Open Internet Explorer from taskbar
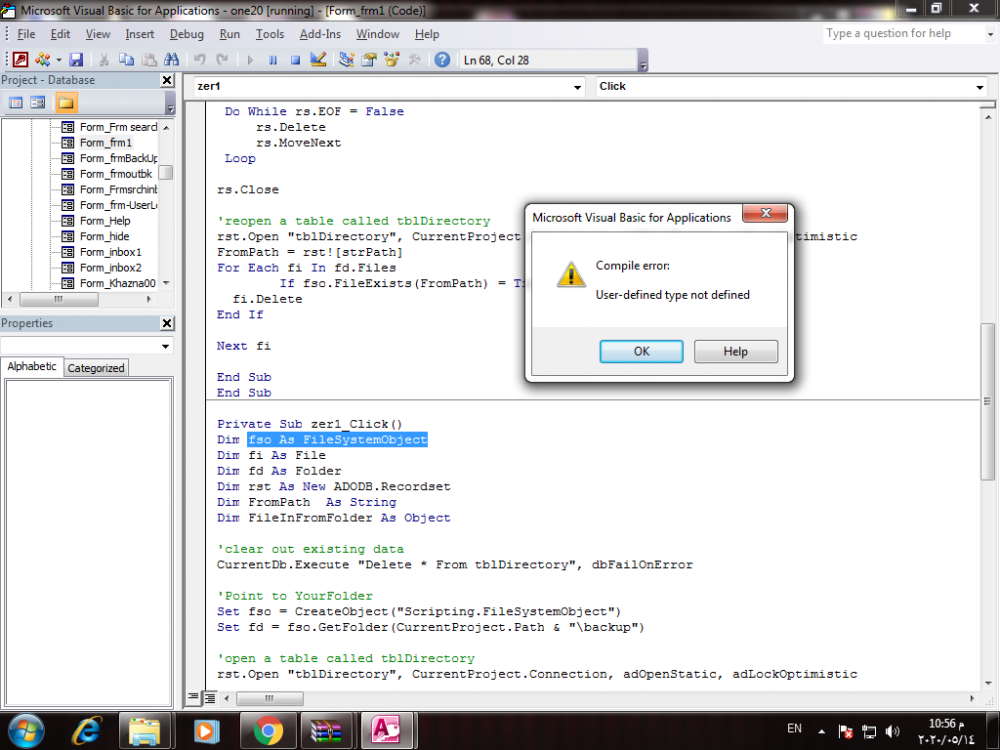 (x=87, y=730)
